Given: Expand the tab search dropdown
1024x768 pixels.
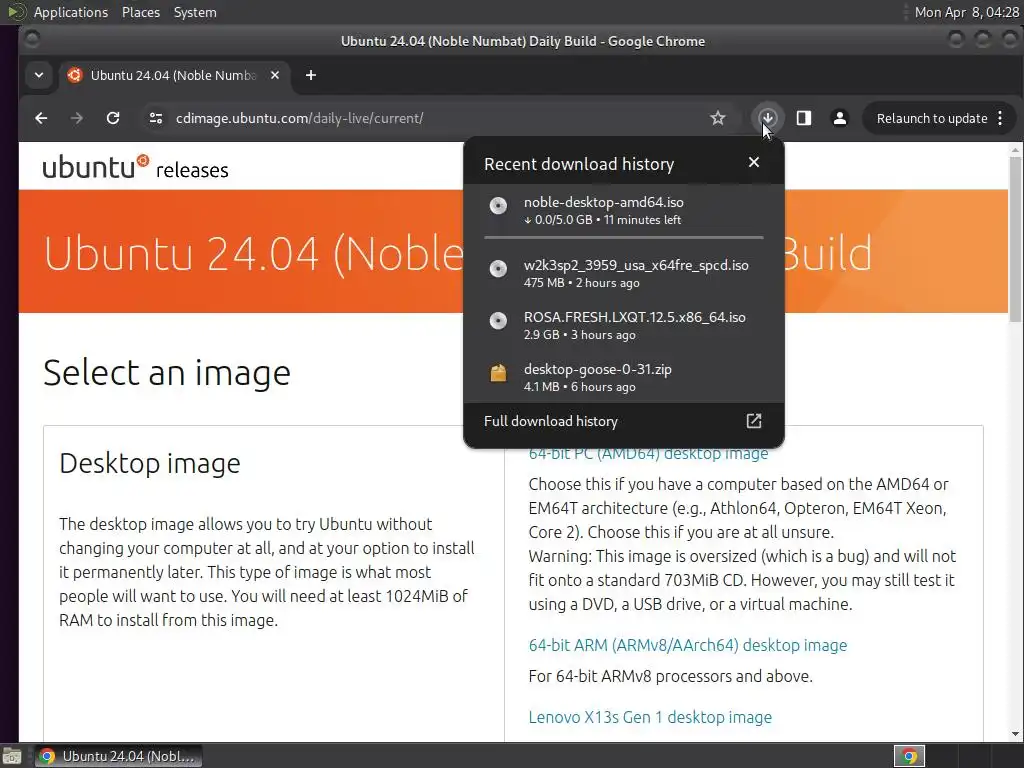Looking at the screenshot, I should (x=39, y=75).
